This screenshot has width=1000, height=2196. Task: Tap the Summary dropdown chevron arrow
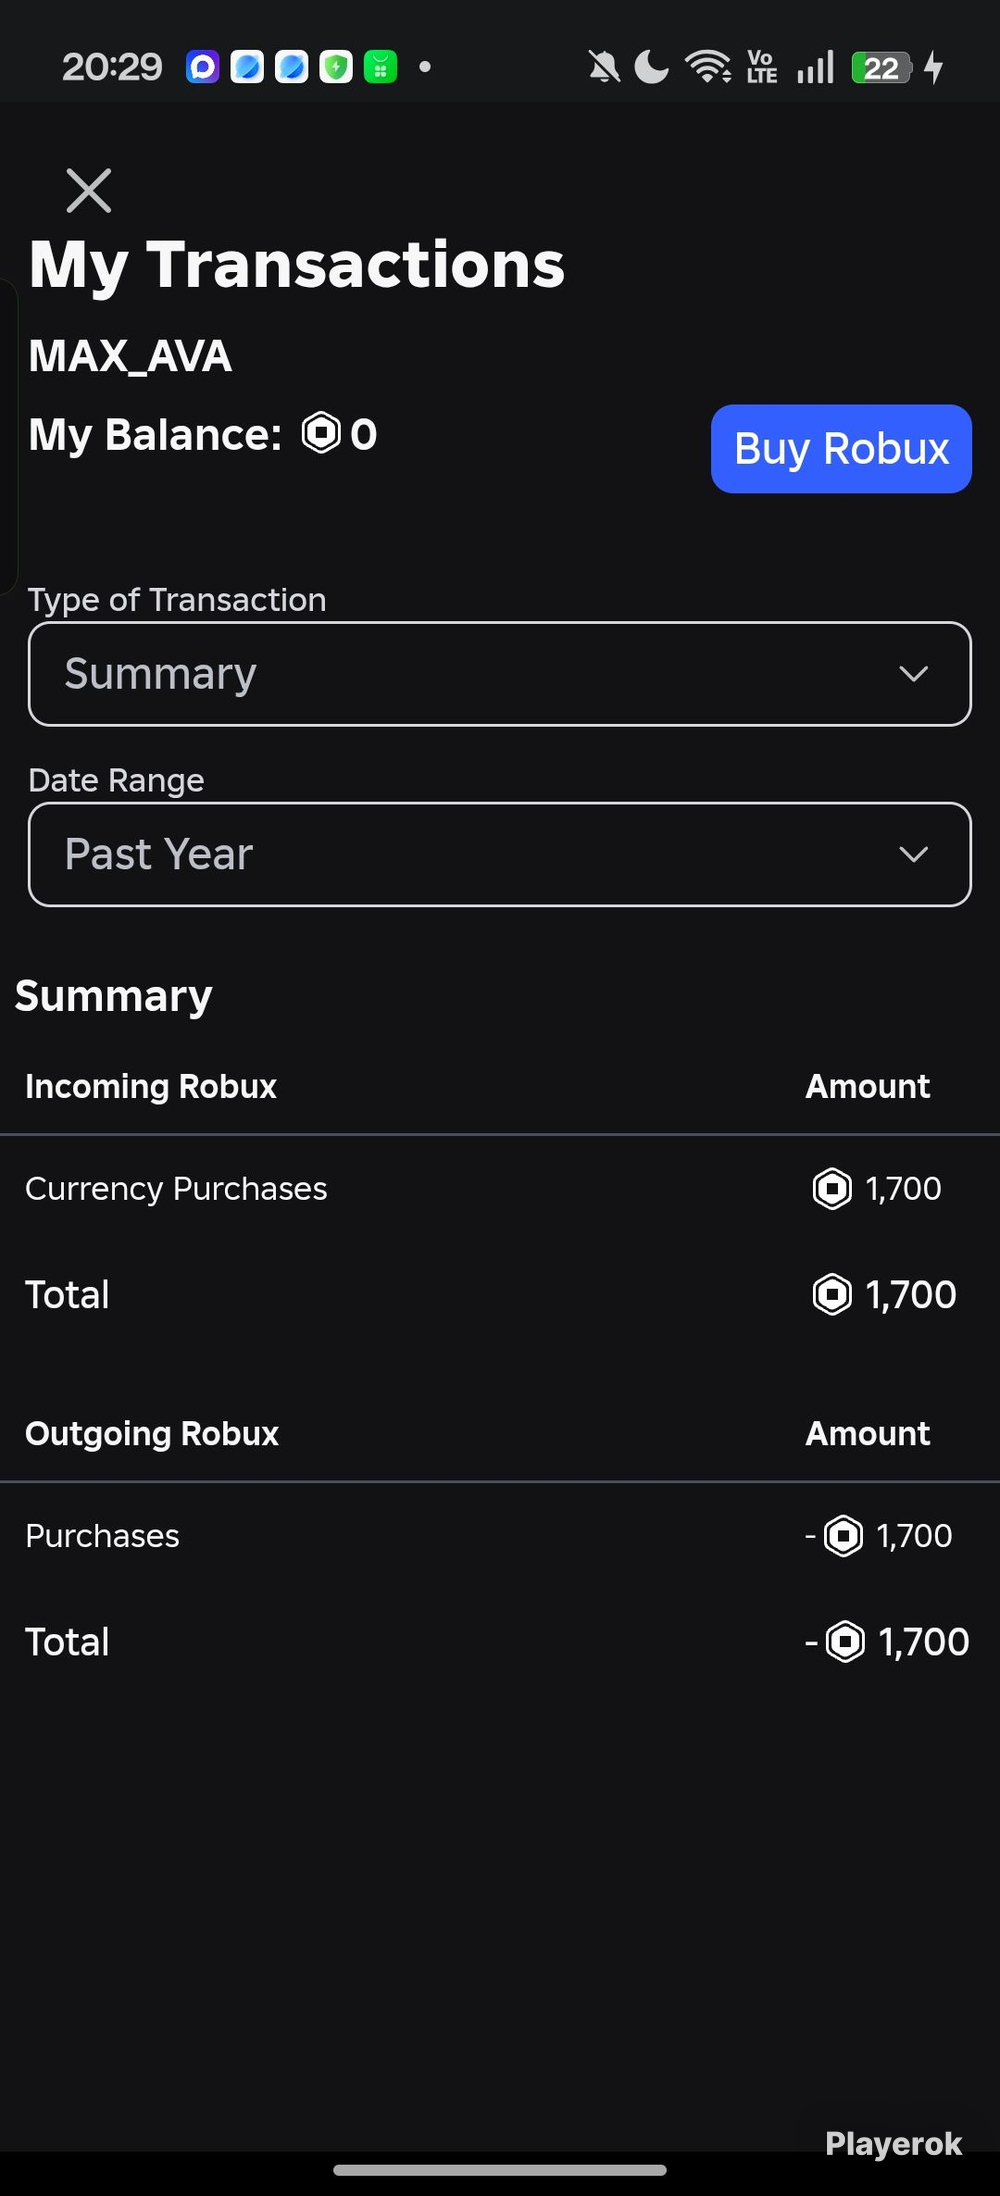[914, 674]
